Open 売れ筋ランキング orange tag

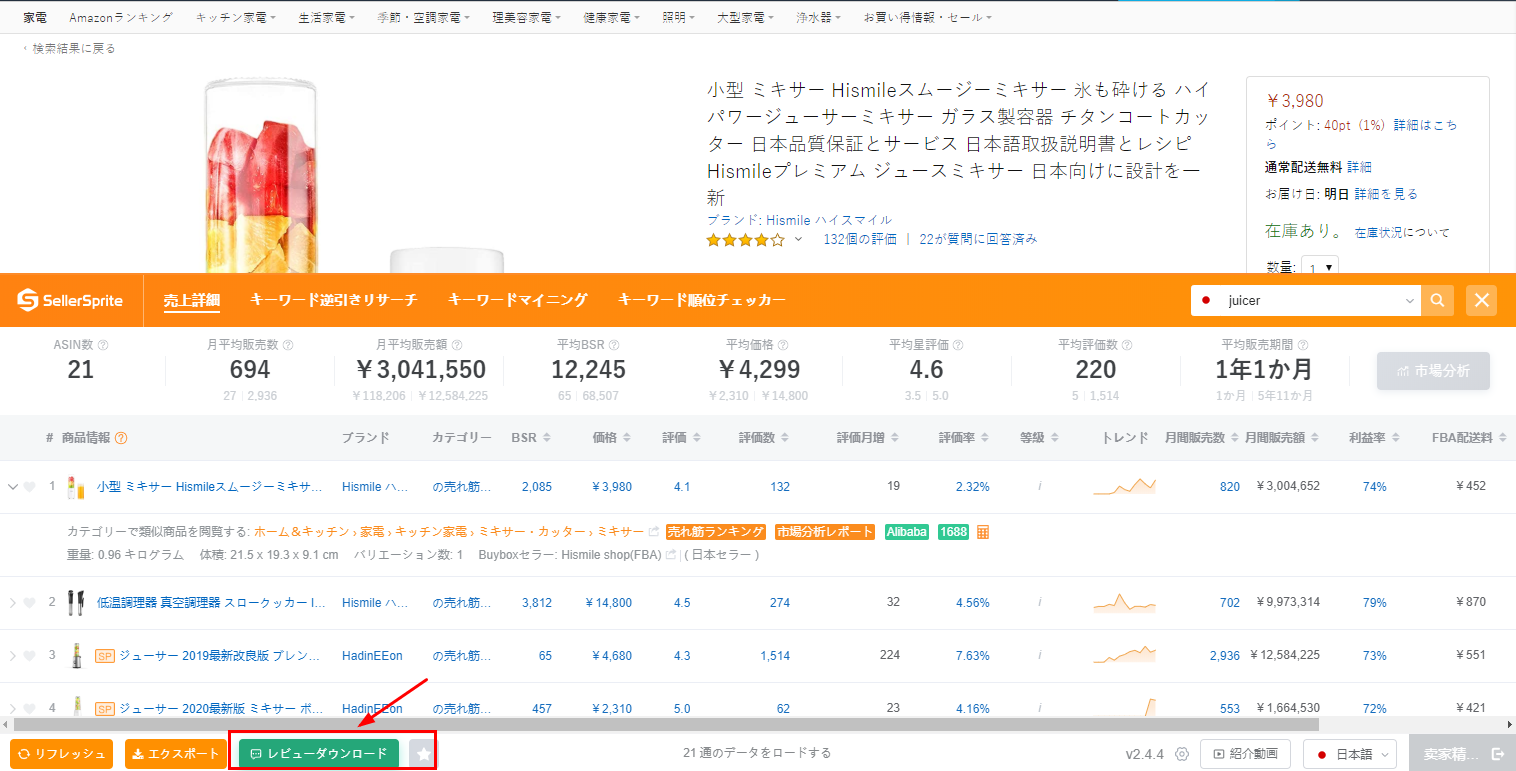pyautogui.click(x=716, y=532)
